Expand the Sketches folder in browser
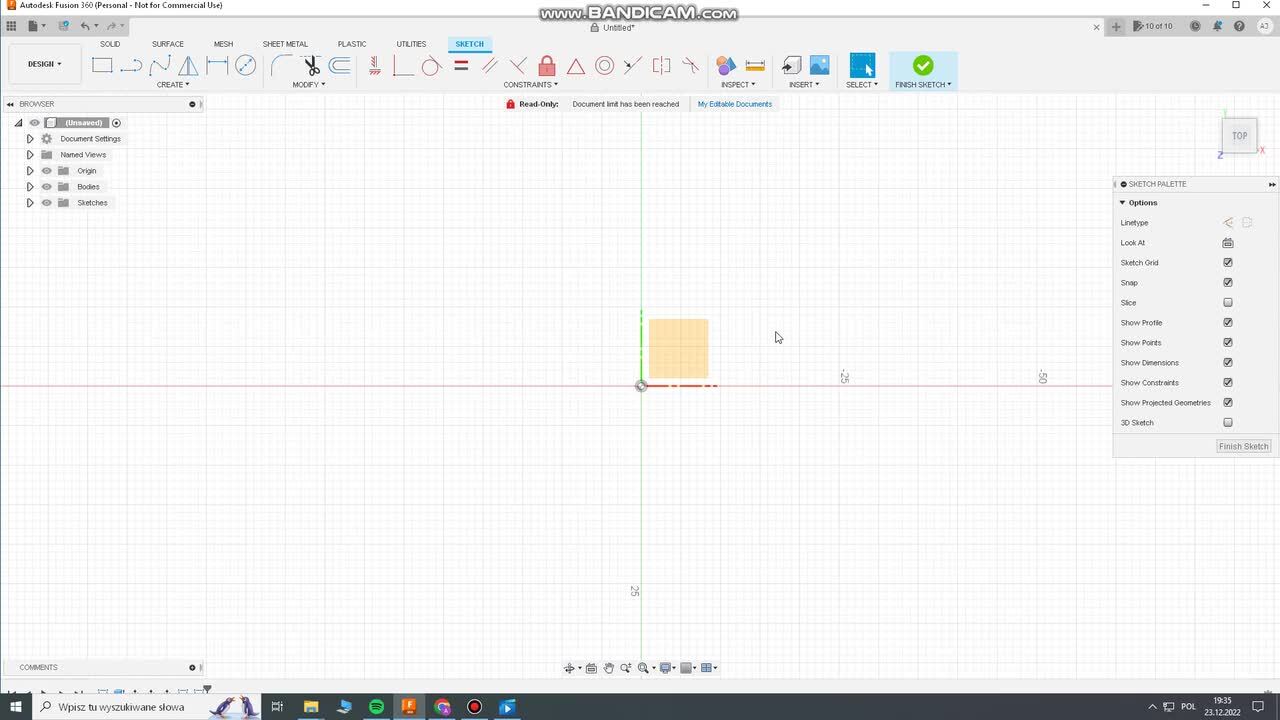 [x=30, y=203]
